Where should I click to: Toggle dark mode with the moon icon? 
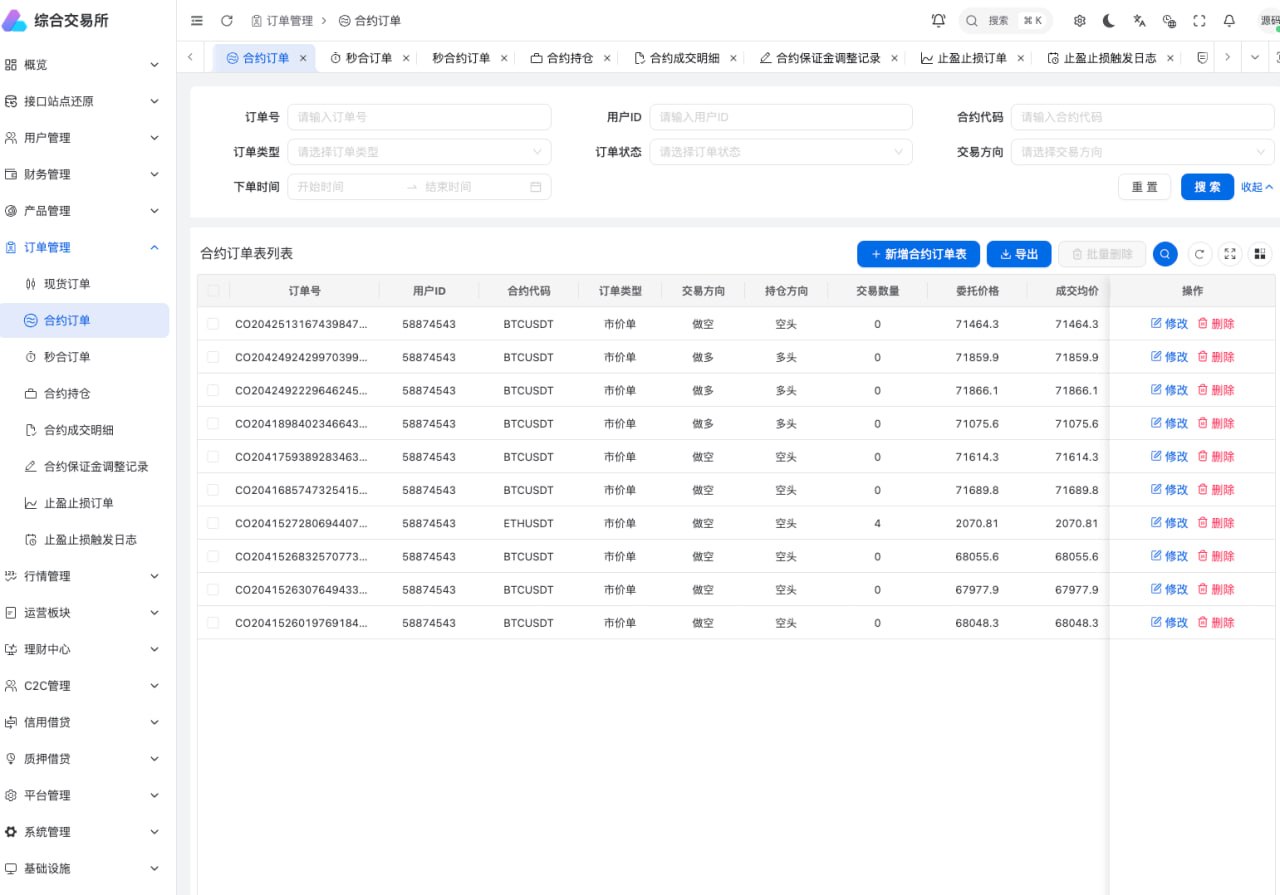click(x=1109, y=21)
